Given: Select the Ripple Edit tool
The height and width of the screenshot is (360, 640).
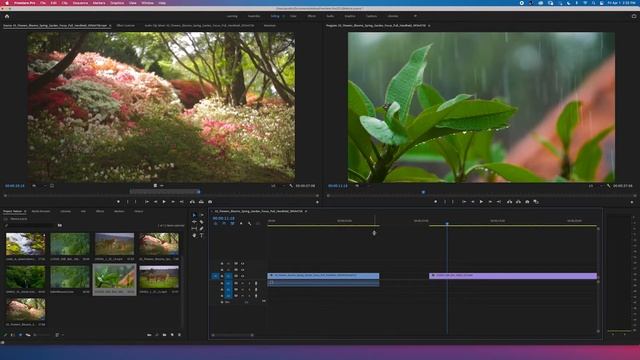Looking at the screenshot, I should coord(194,222).
